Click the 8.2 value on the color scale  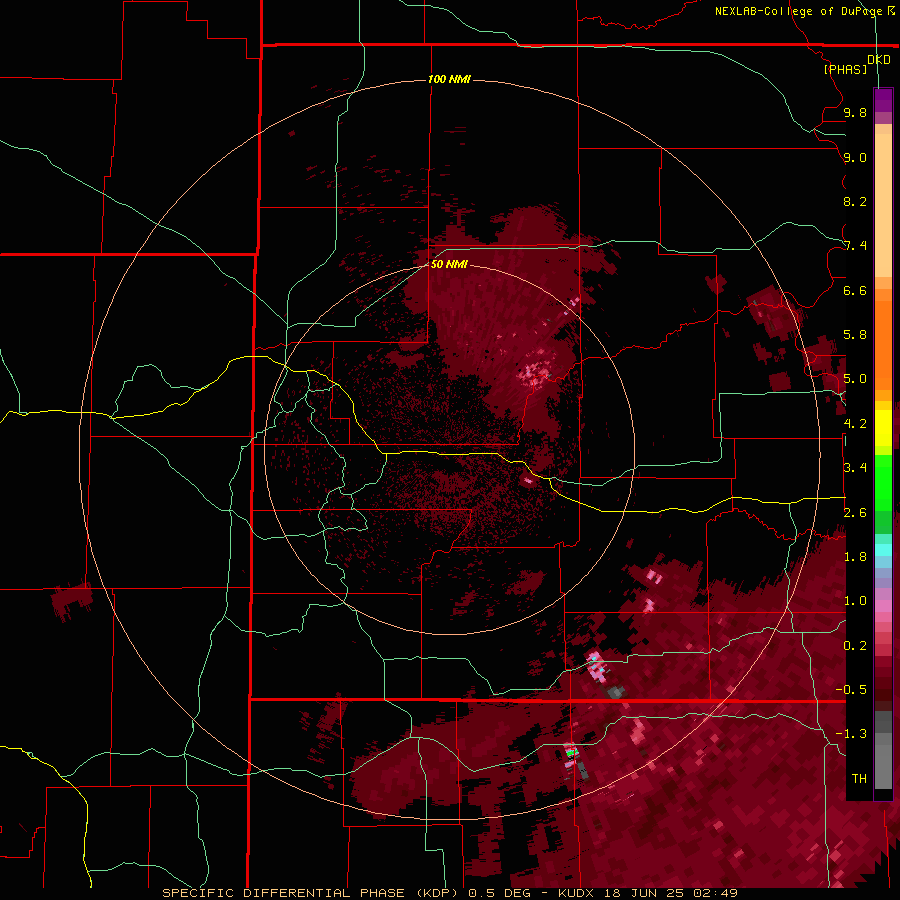tap(855, 201)
